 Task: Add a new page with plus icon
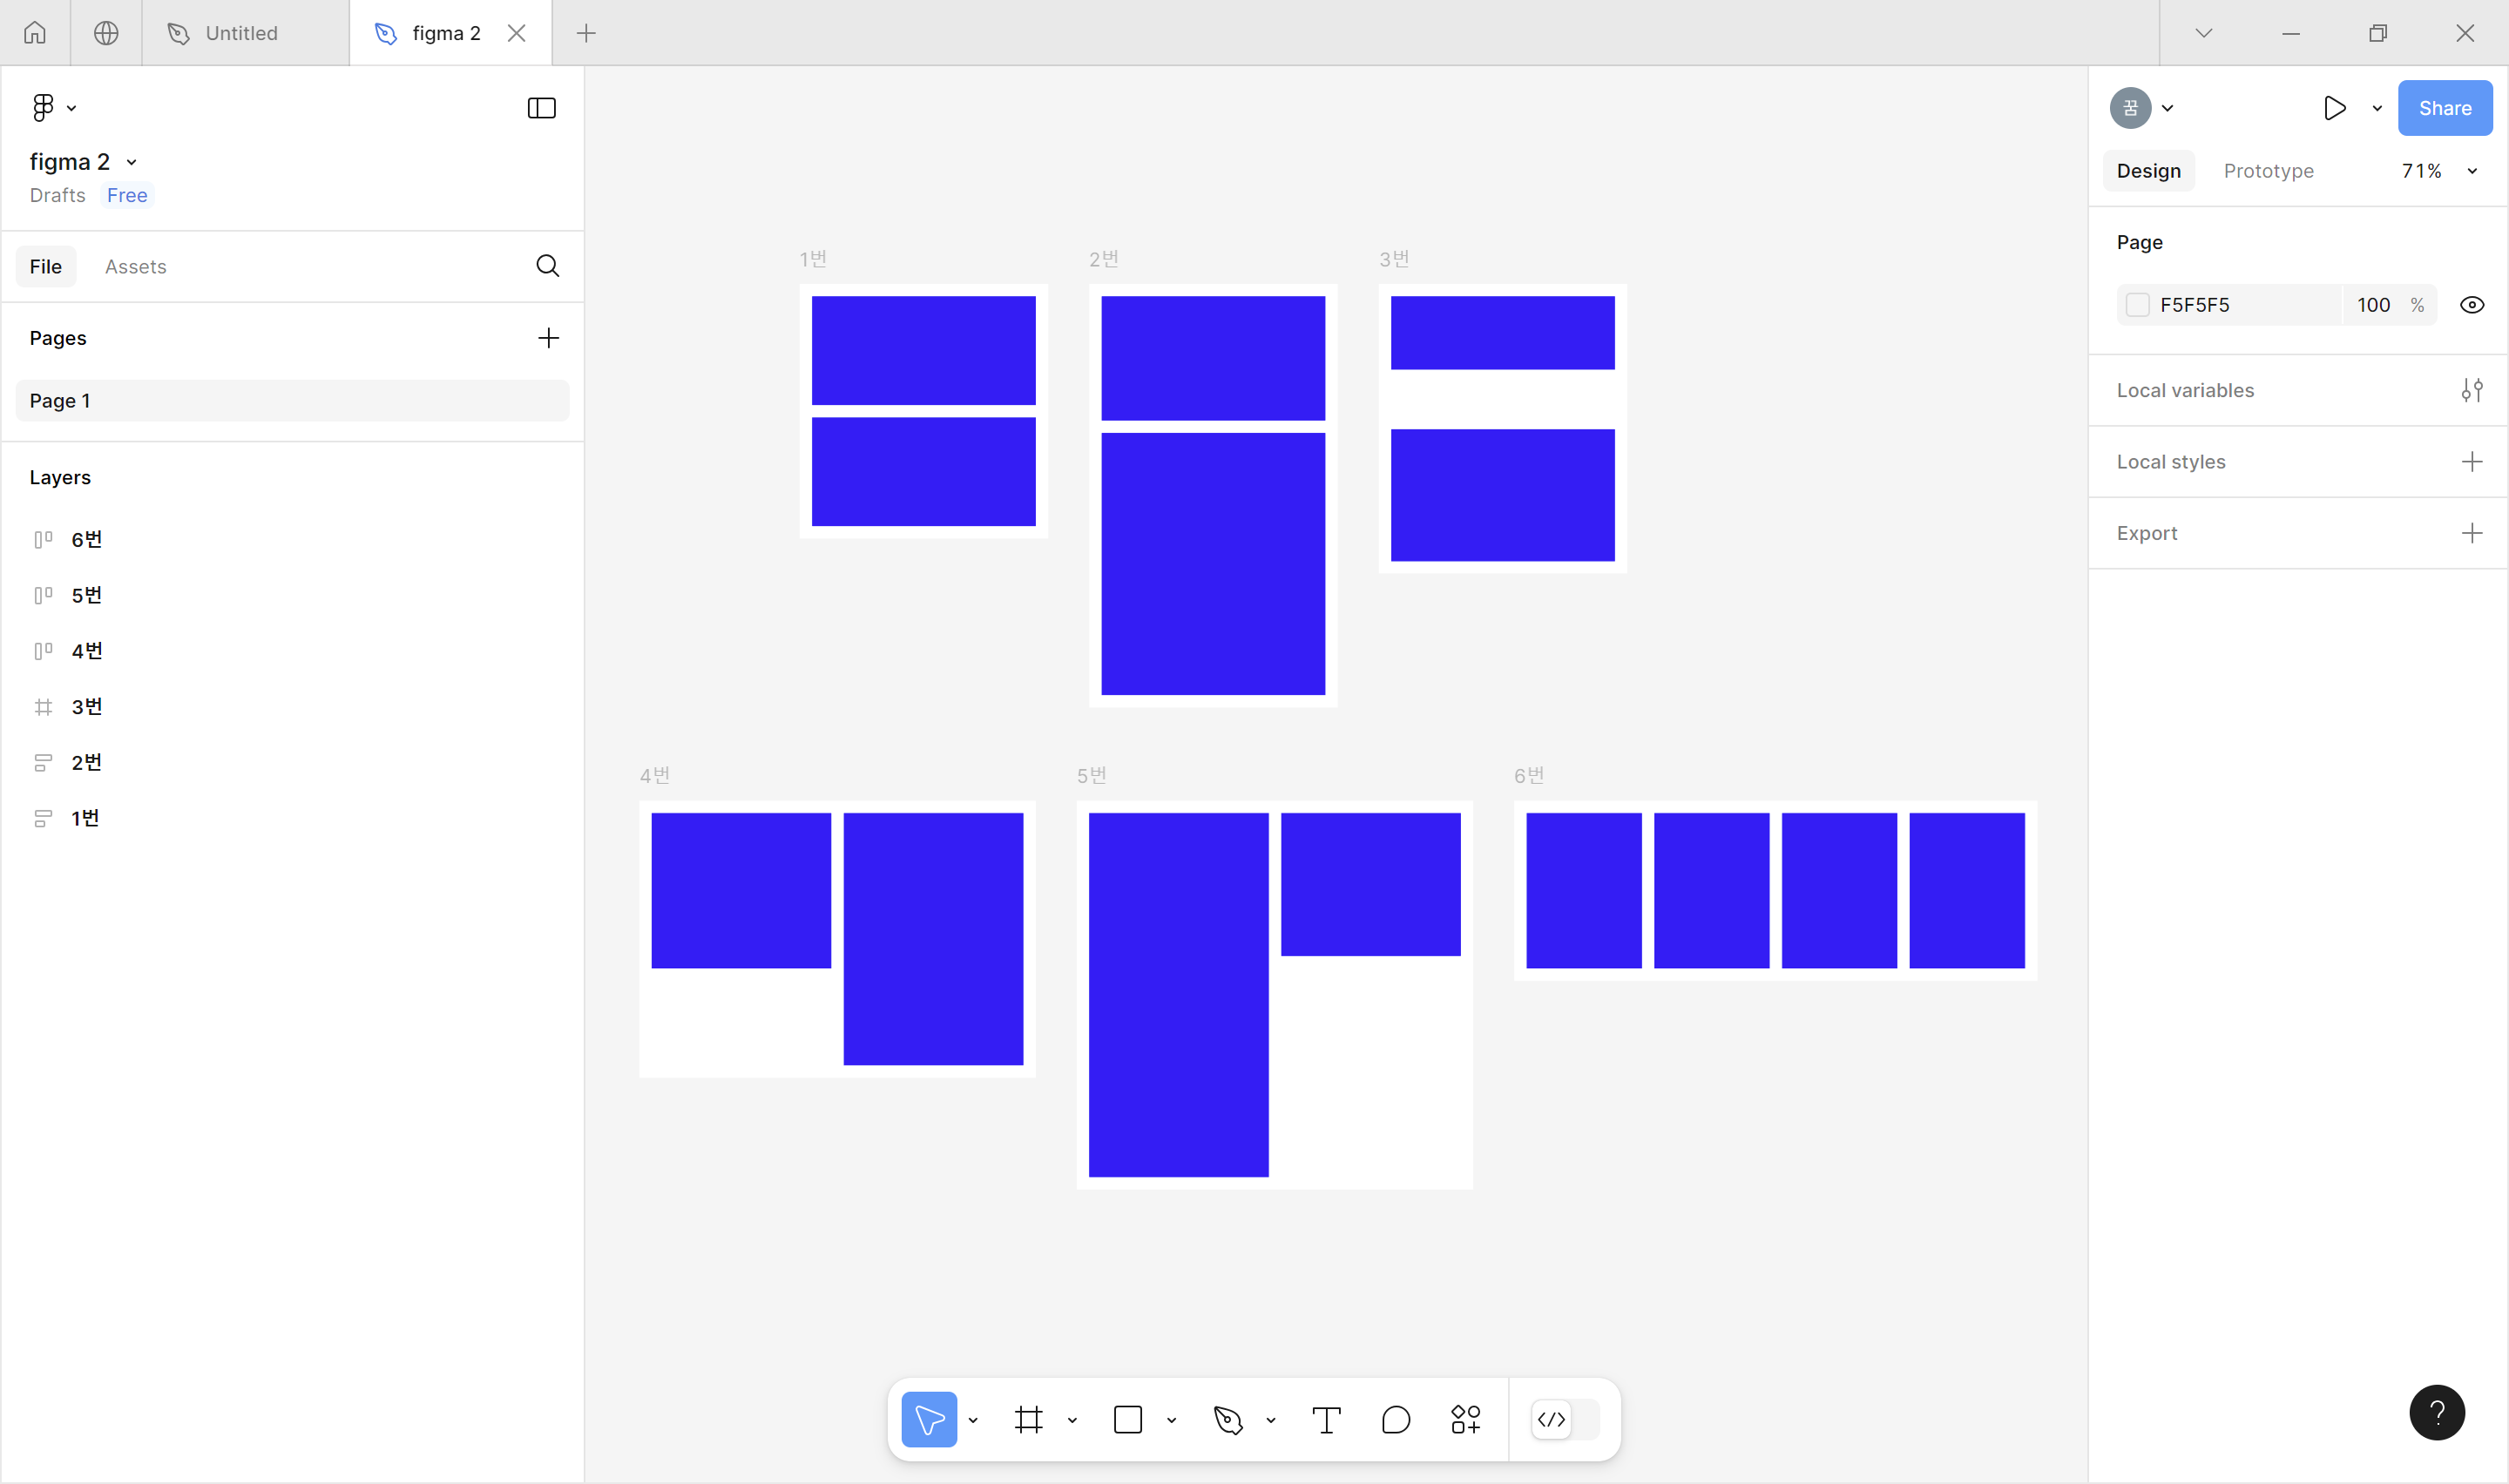click(548, 338)
